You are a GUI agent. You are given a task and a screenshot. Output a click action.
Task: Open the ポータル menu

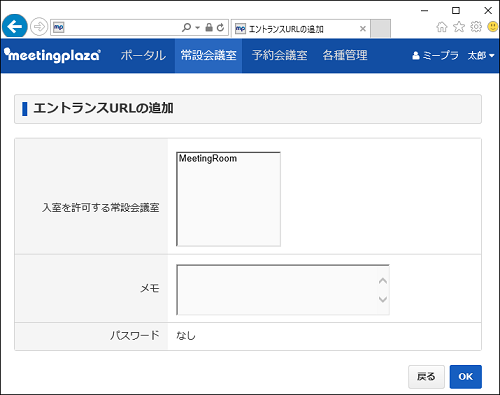(143, 56)
